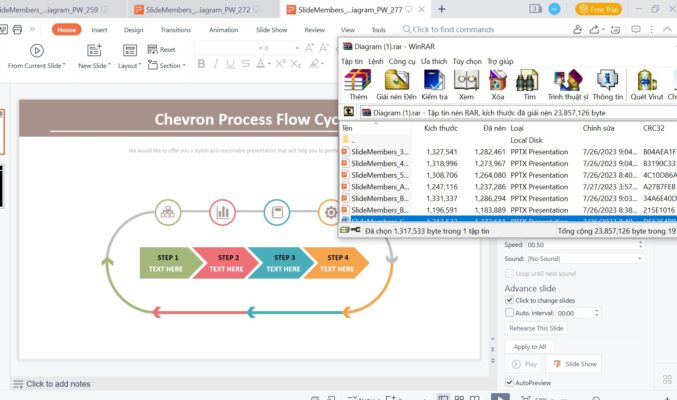This screenshot has width=677, height=400.
Task: Click the Increase Font Size icon
Action: pos(310,48)
